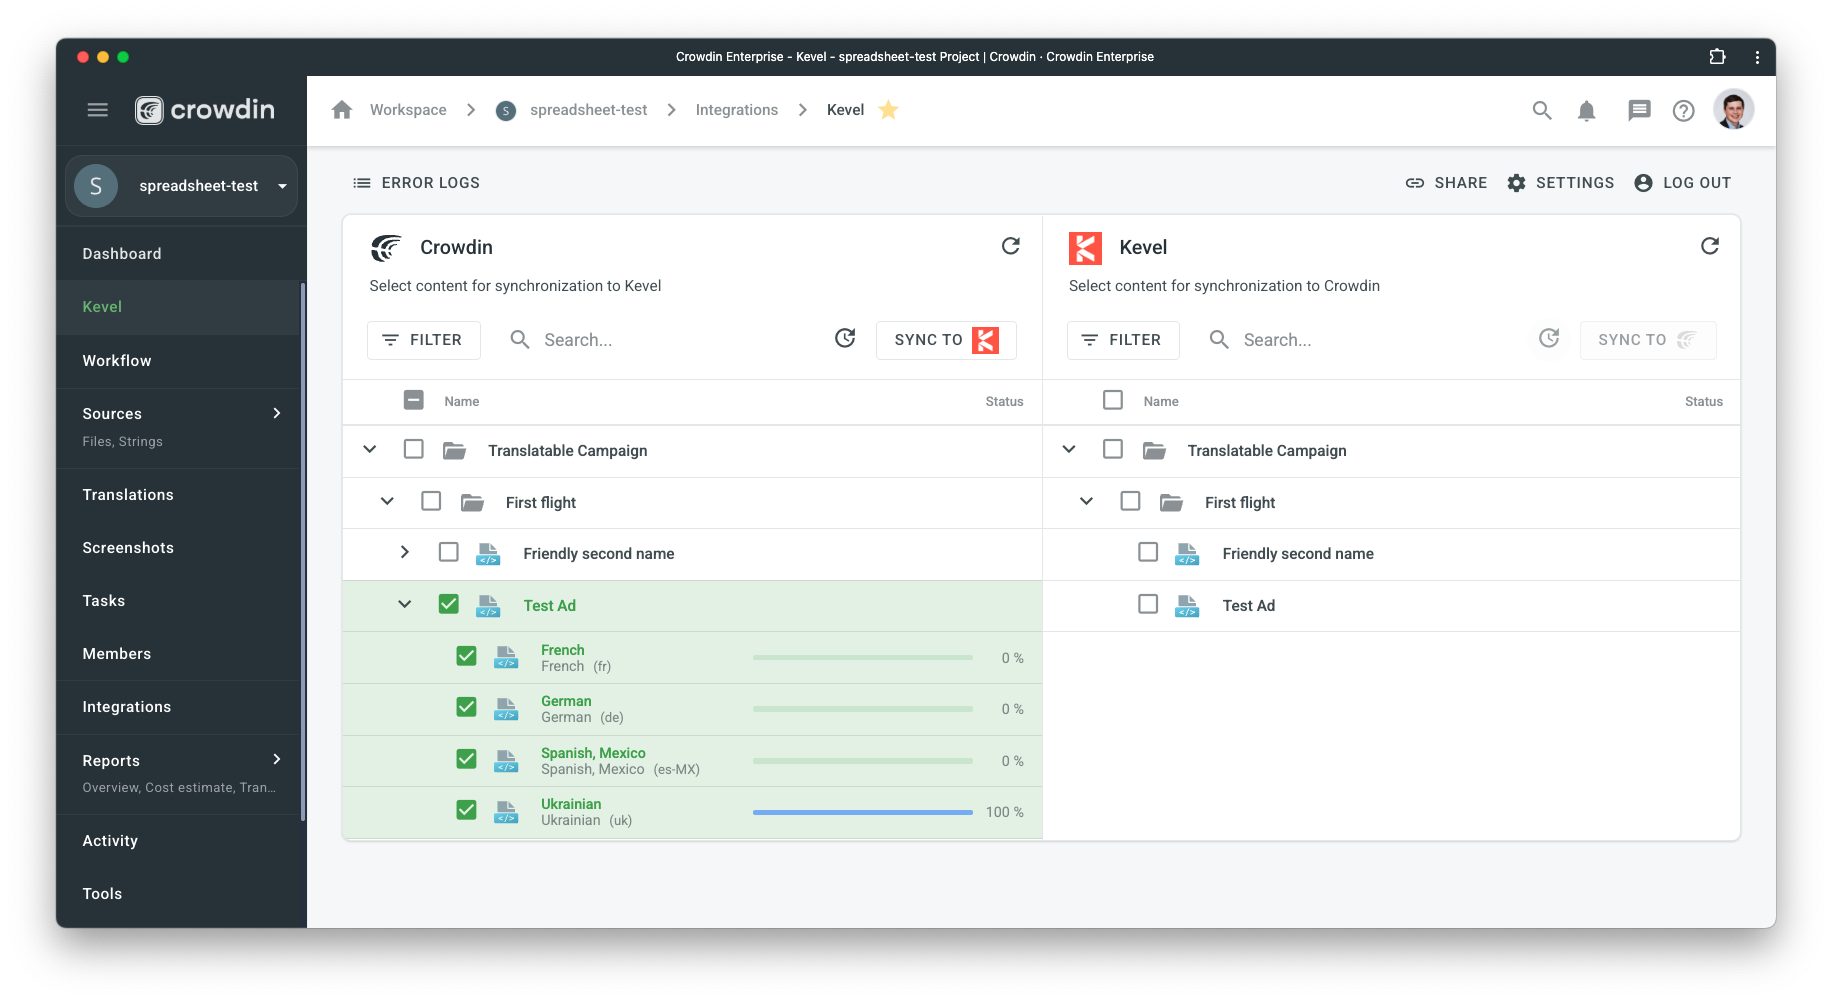Click the First flight folder icon in the Crowdin panel
Image resolution: width=1832 pixels, height=1002 pixels.
(x=472, y=503)
